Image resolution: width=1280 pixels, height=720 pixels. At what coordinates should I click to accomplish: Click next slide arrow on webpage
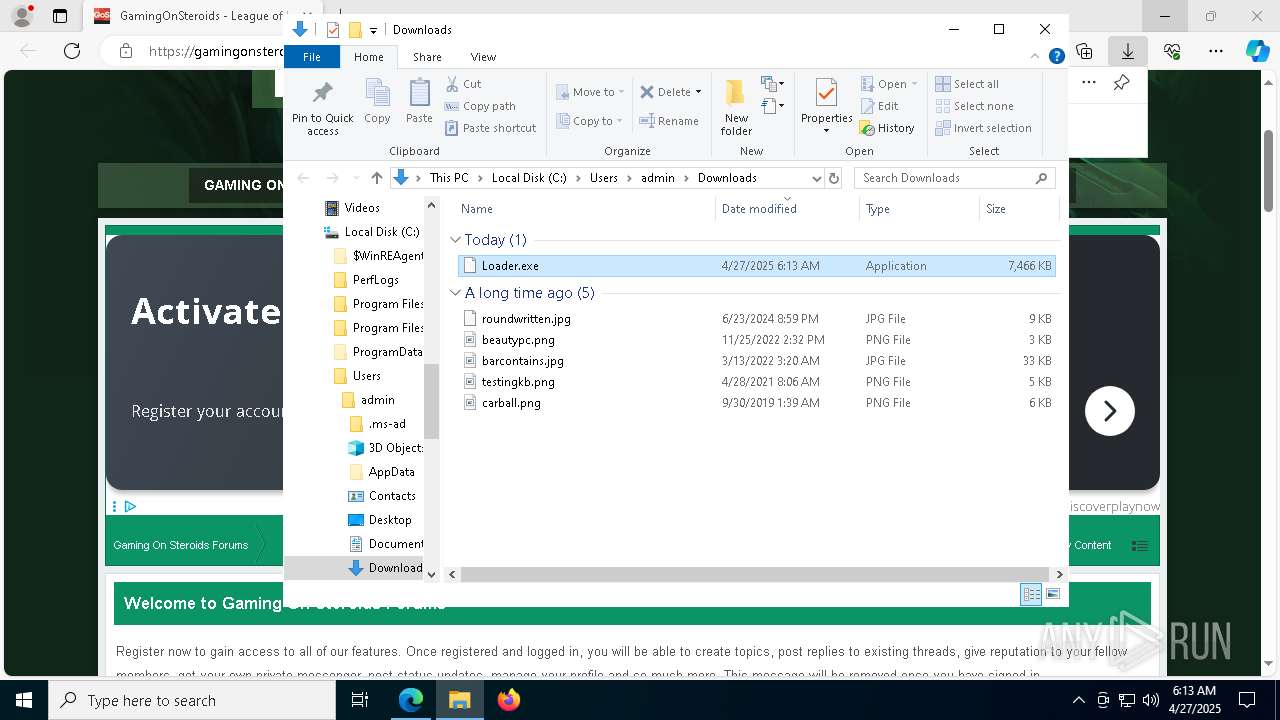click(1109, 411)
